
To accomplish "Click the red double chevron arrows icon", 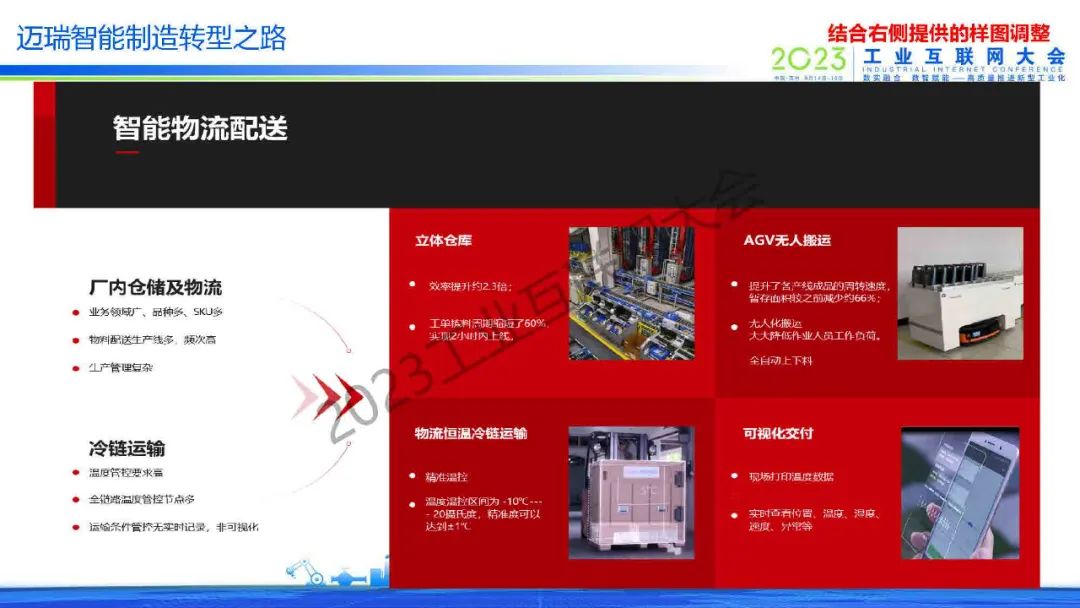I will click(330, 396).
